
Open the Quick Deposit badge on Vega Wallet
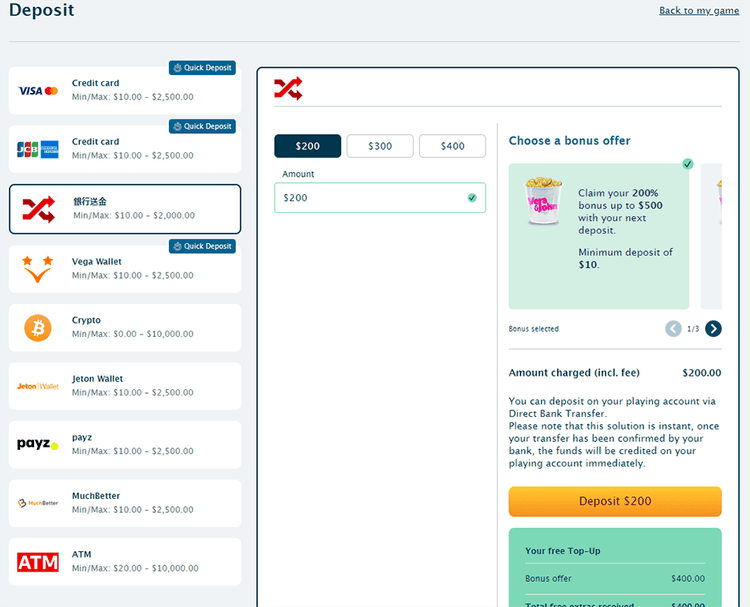(202, 246)
